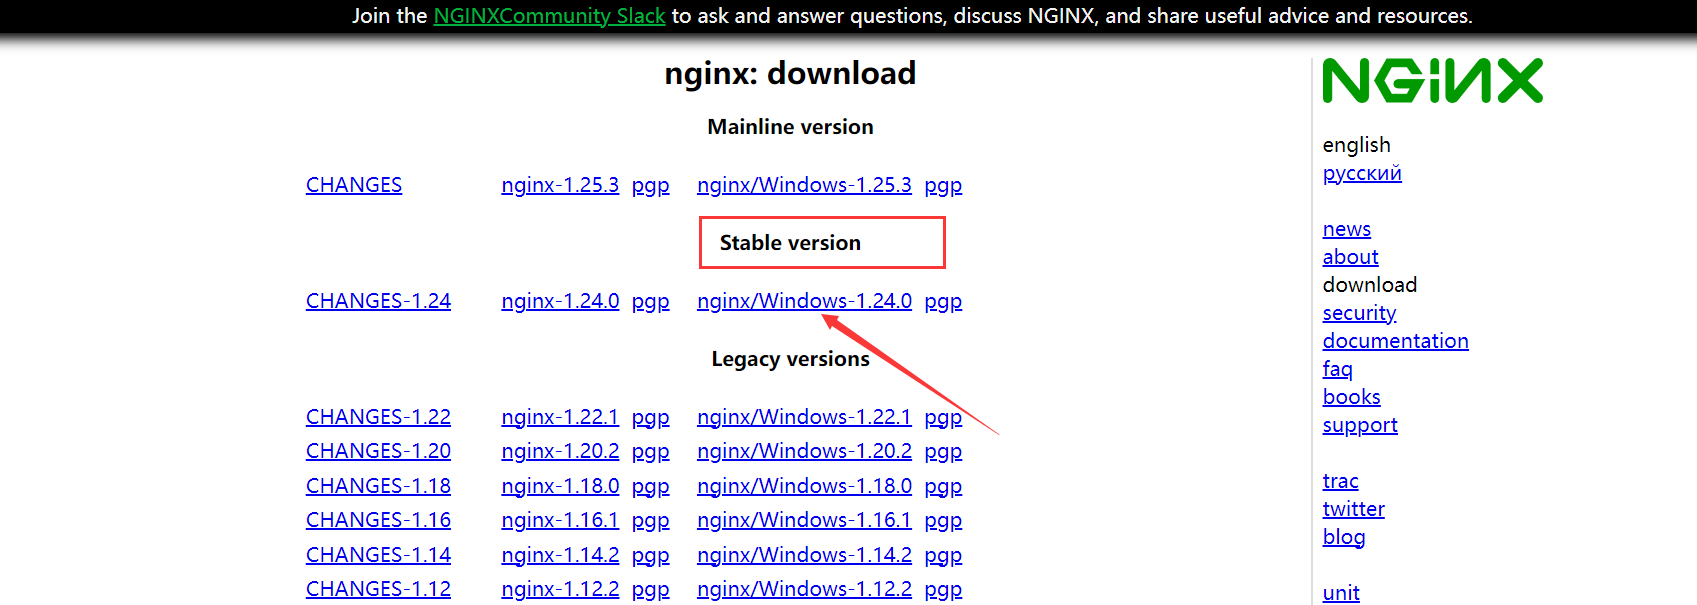This screenshot has width=1697, height=605.
Task: Download nginx/Windows-1.20.2
Action: click(804, 451)
